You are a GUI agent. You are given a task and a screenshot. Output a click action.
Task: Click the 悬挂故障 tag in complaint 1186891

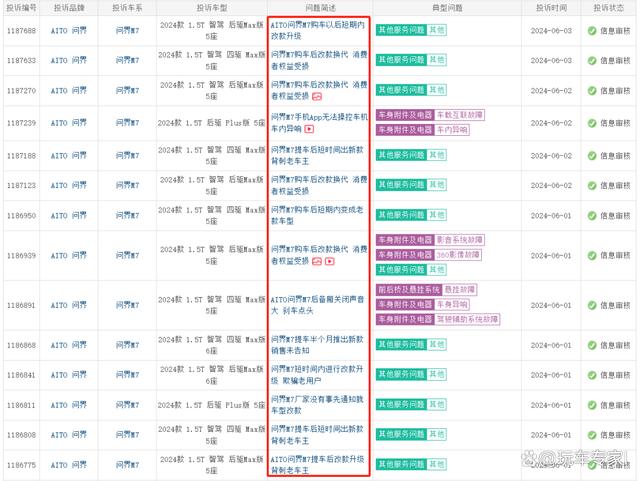[460, 290]
